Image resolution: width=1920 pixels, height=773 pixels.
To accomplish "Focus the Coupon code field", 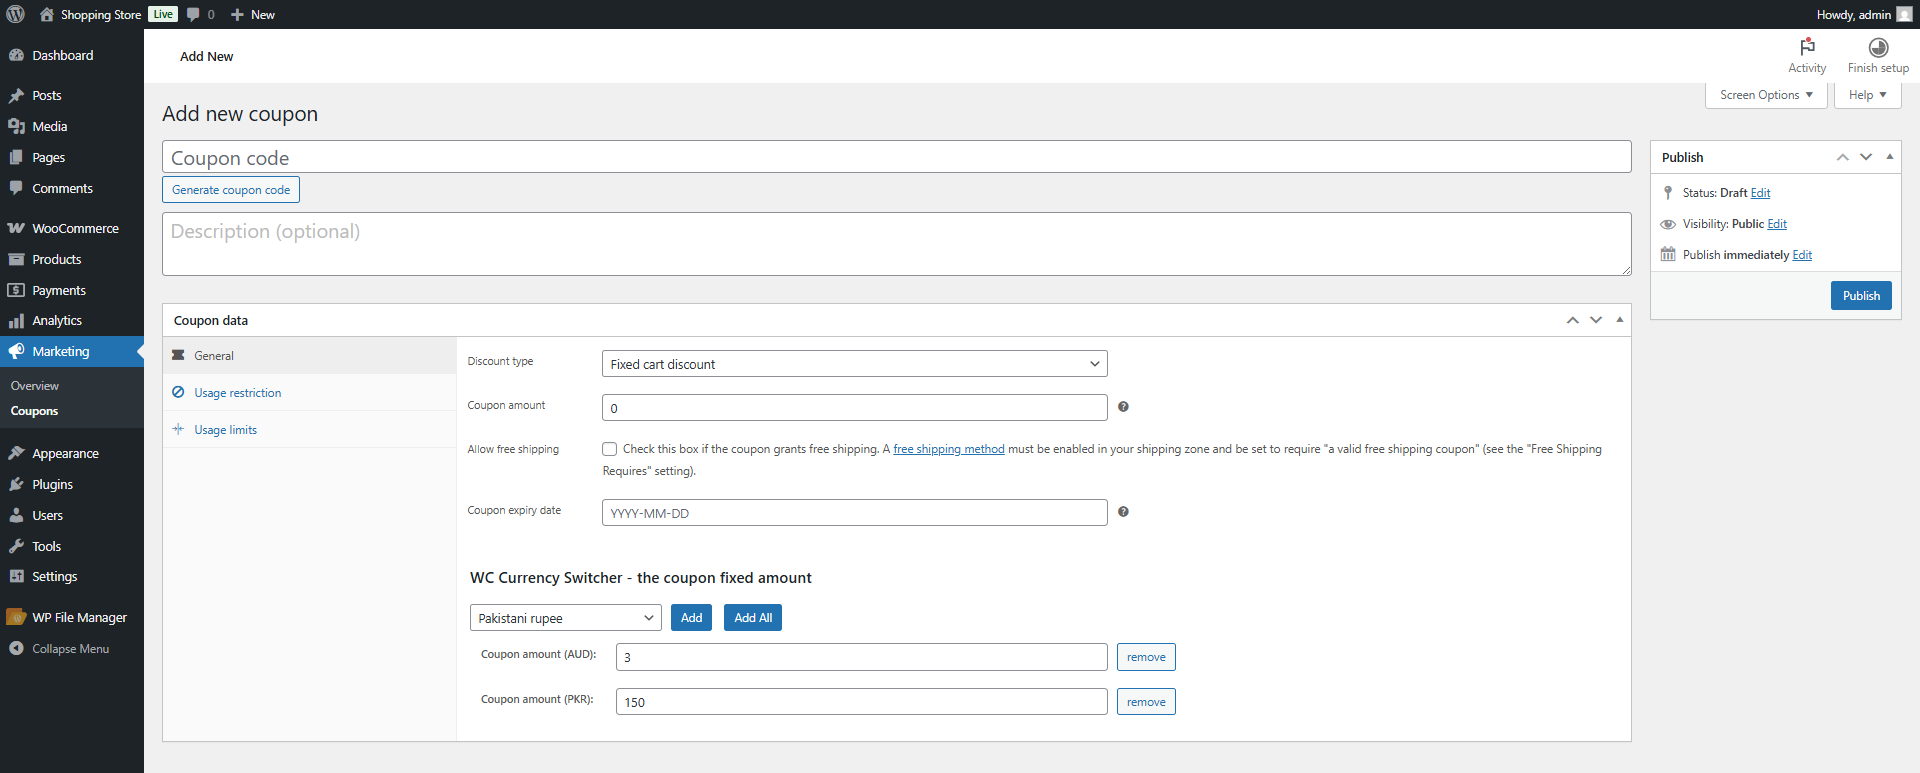I will tap(897, 157).
